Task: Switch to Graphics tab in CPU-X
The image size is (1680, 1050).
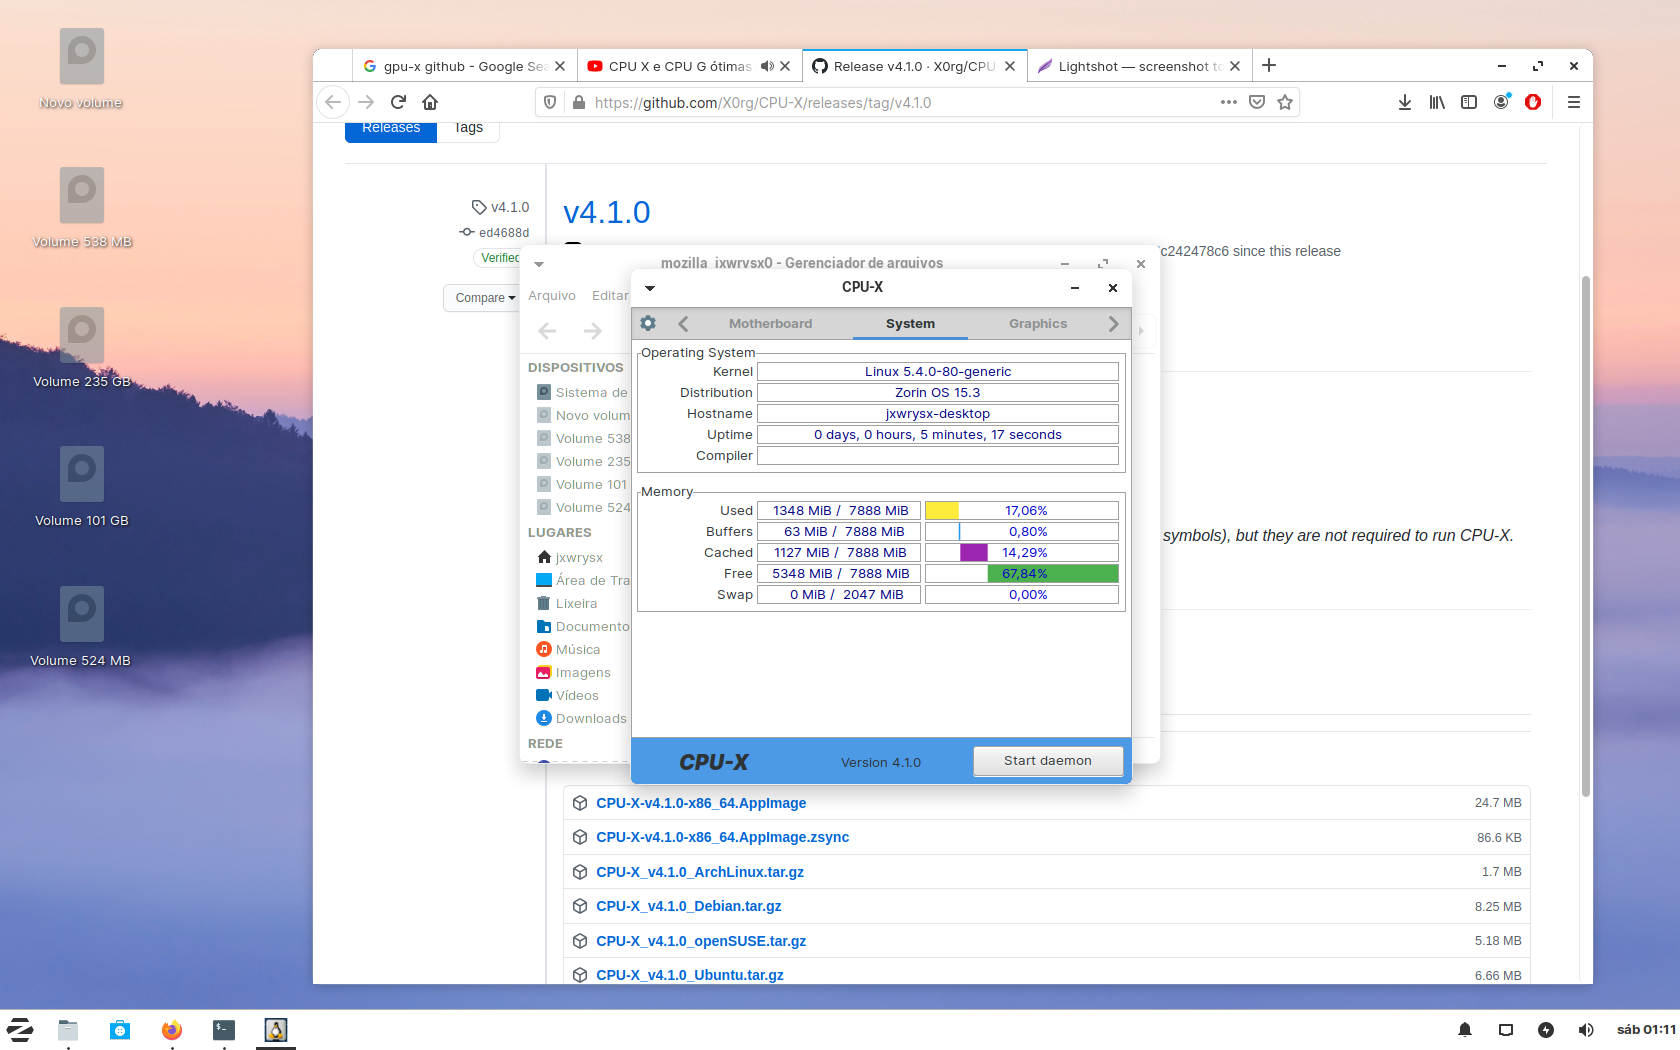Action: tap(1037, 323)
